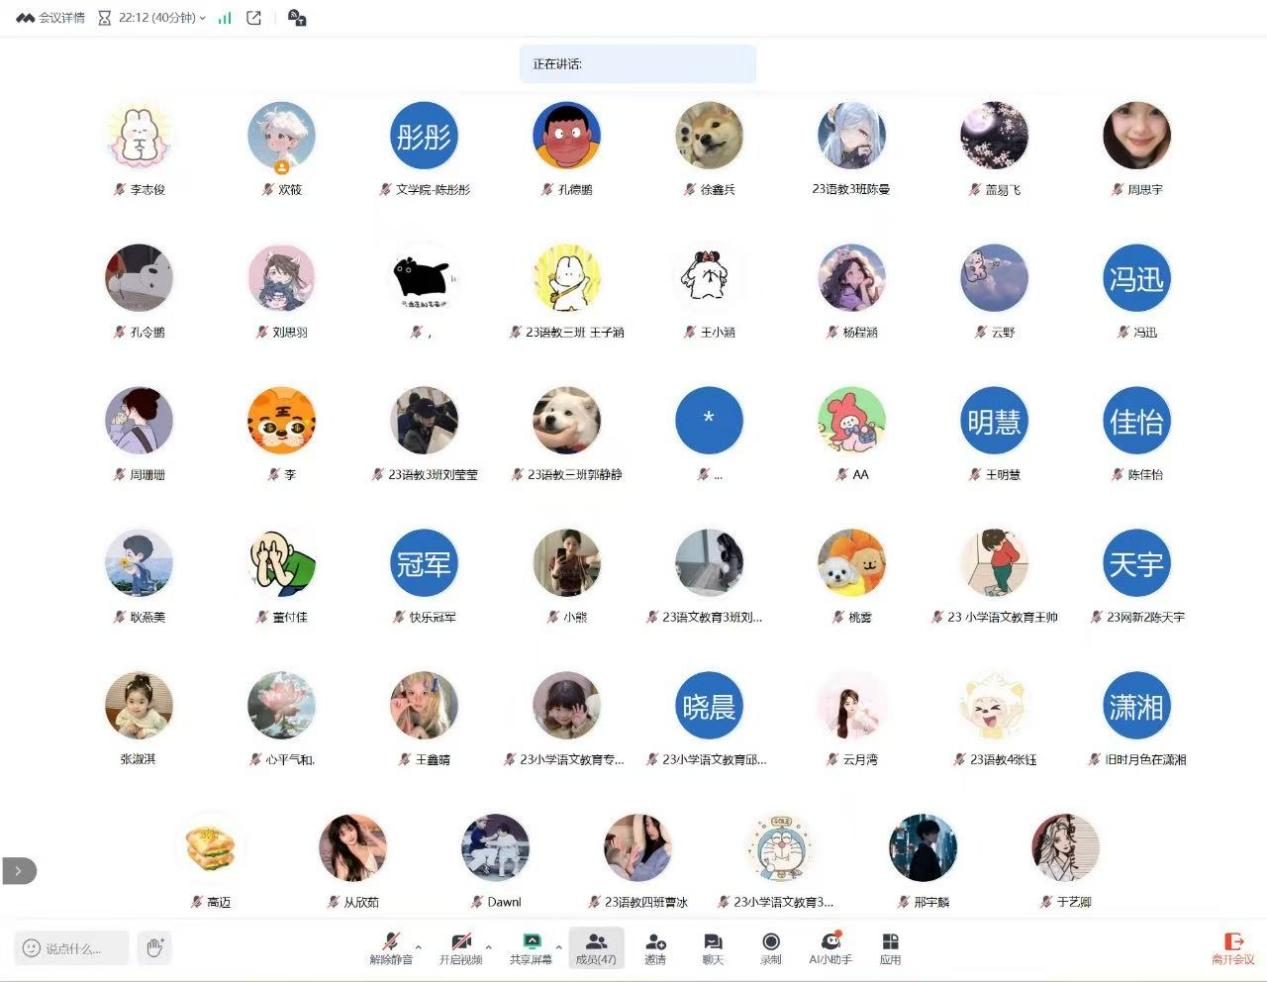This screenshot has width=1267, height=982.
Task: Expand video options arrow beside 开启视频
Action: 488,946
